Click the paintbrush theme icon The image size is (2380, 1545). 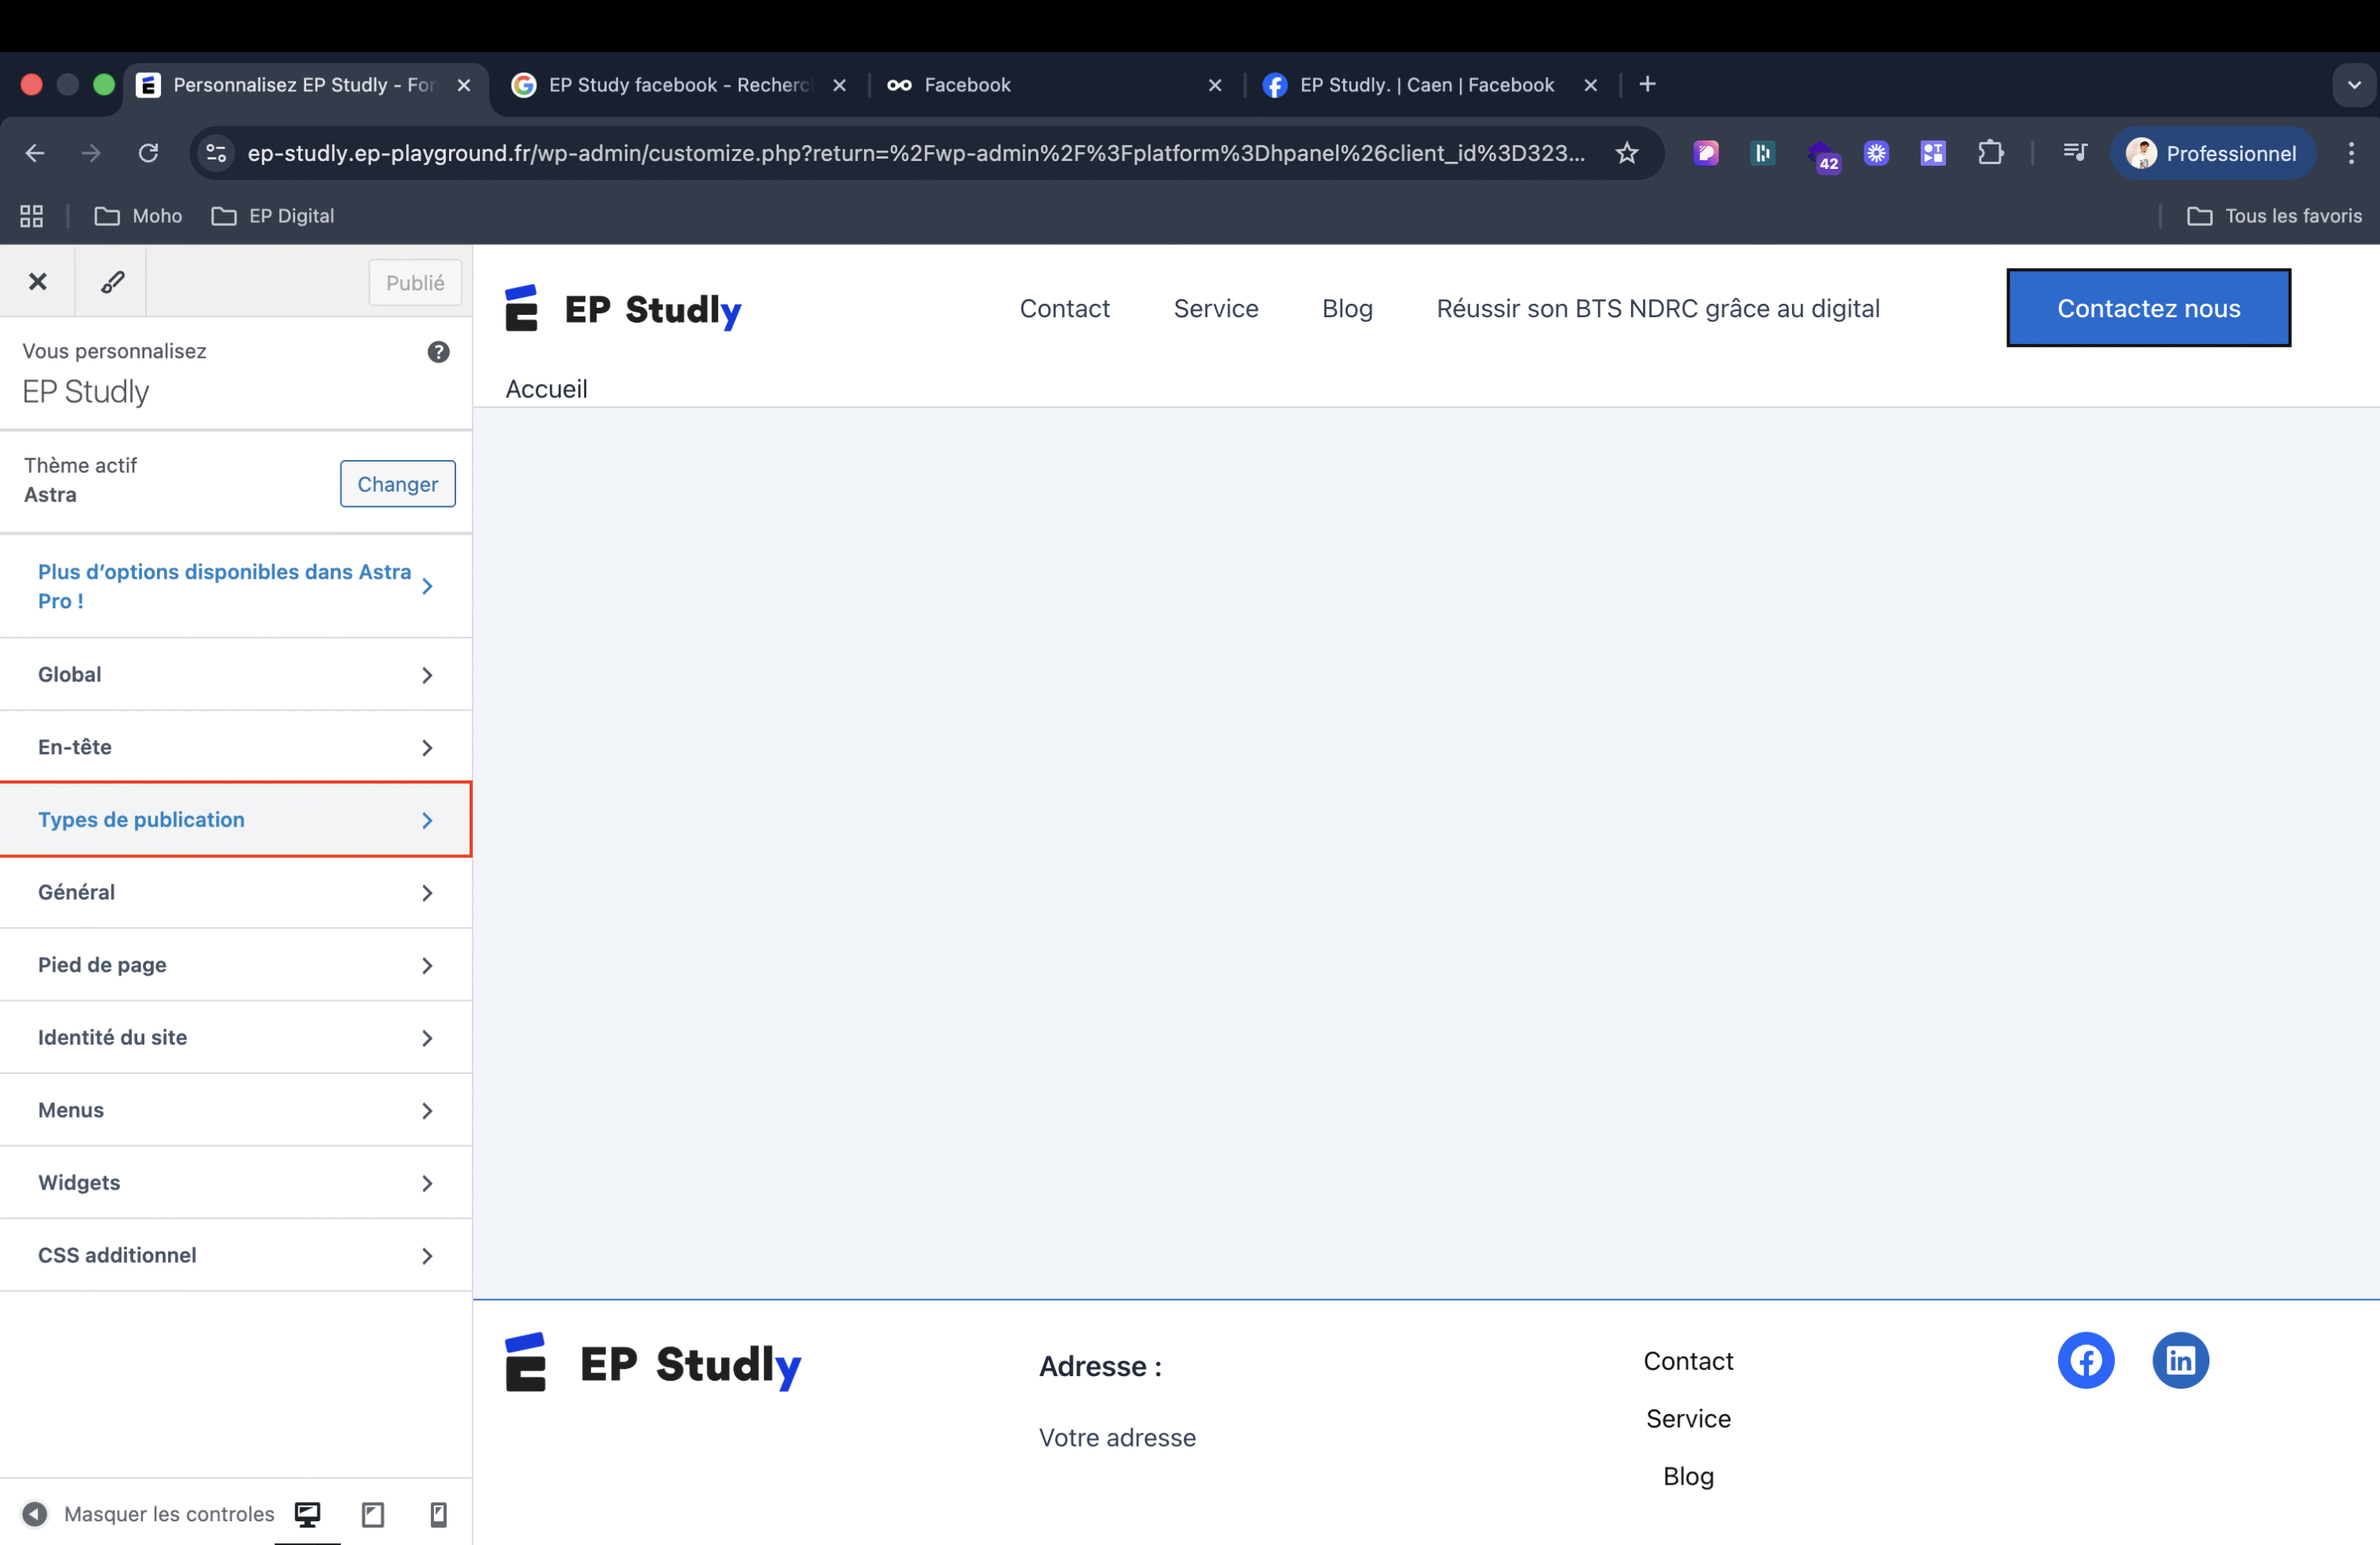coord(112,282)
